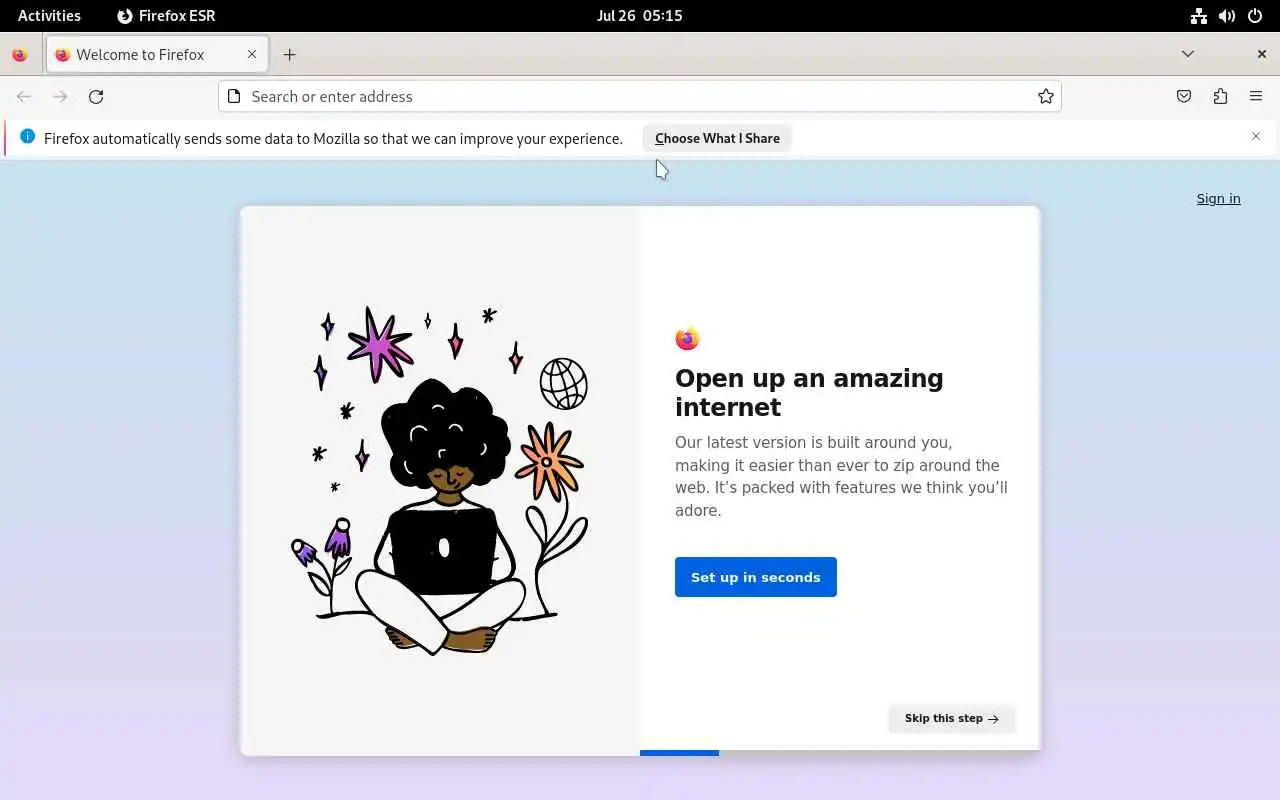Screen dimensions: 1280x800
Task: Click the Firefox logo above the headline
Action: 687,339
